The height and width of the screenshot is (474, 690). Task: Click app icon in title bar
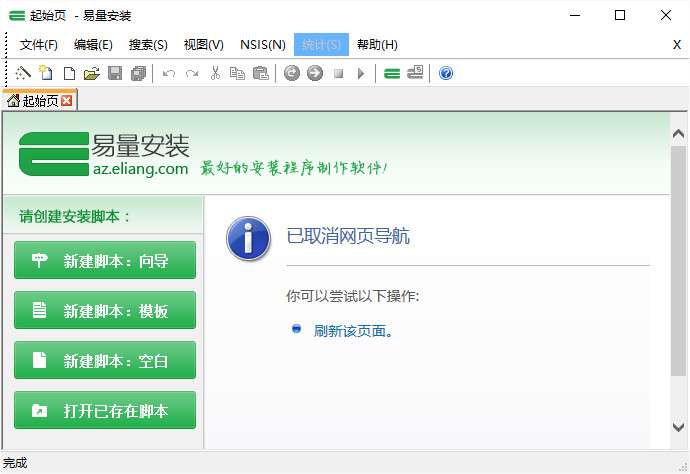point(17,15)
